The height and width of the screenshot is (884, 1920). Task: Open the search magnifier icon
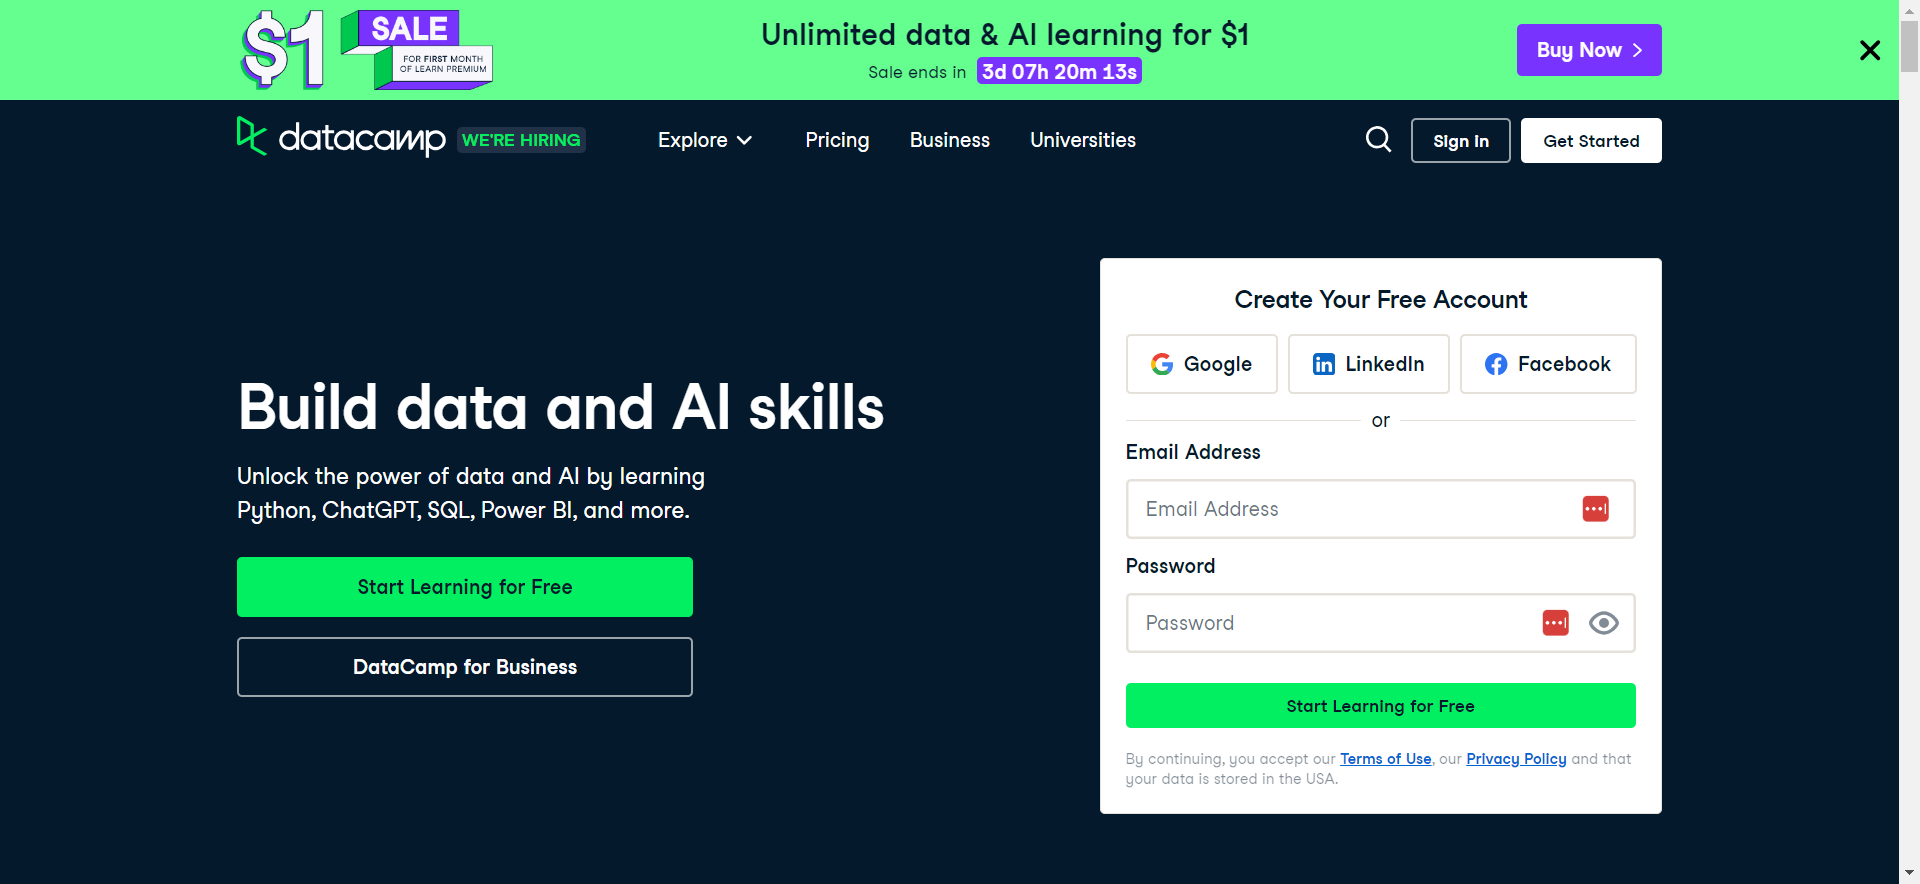click(x=1378, y=139)
